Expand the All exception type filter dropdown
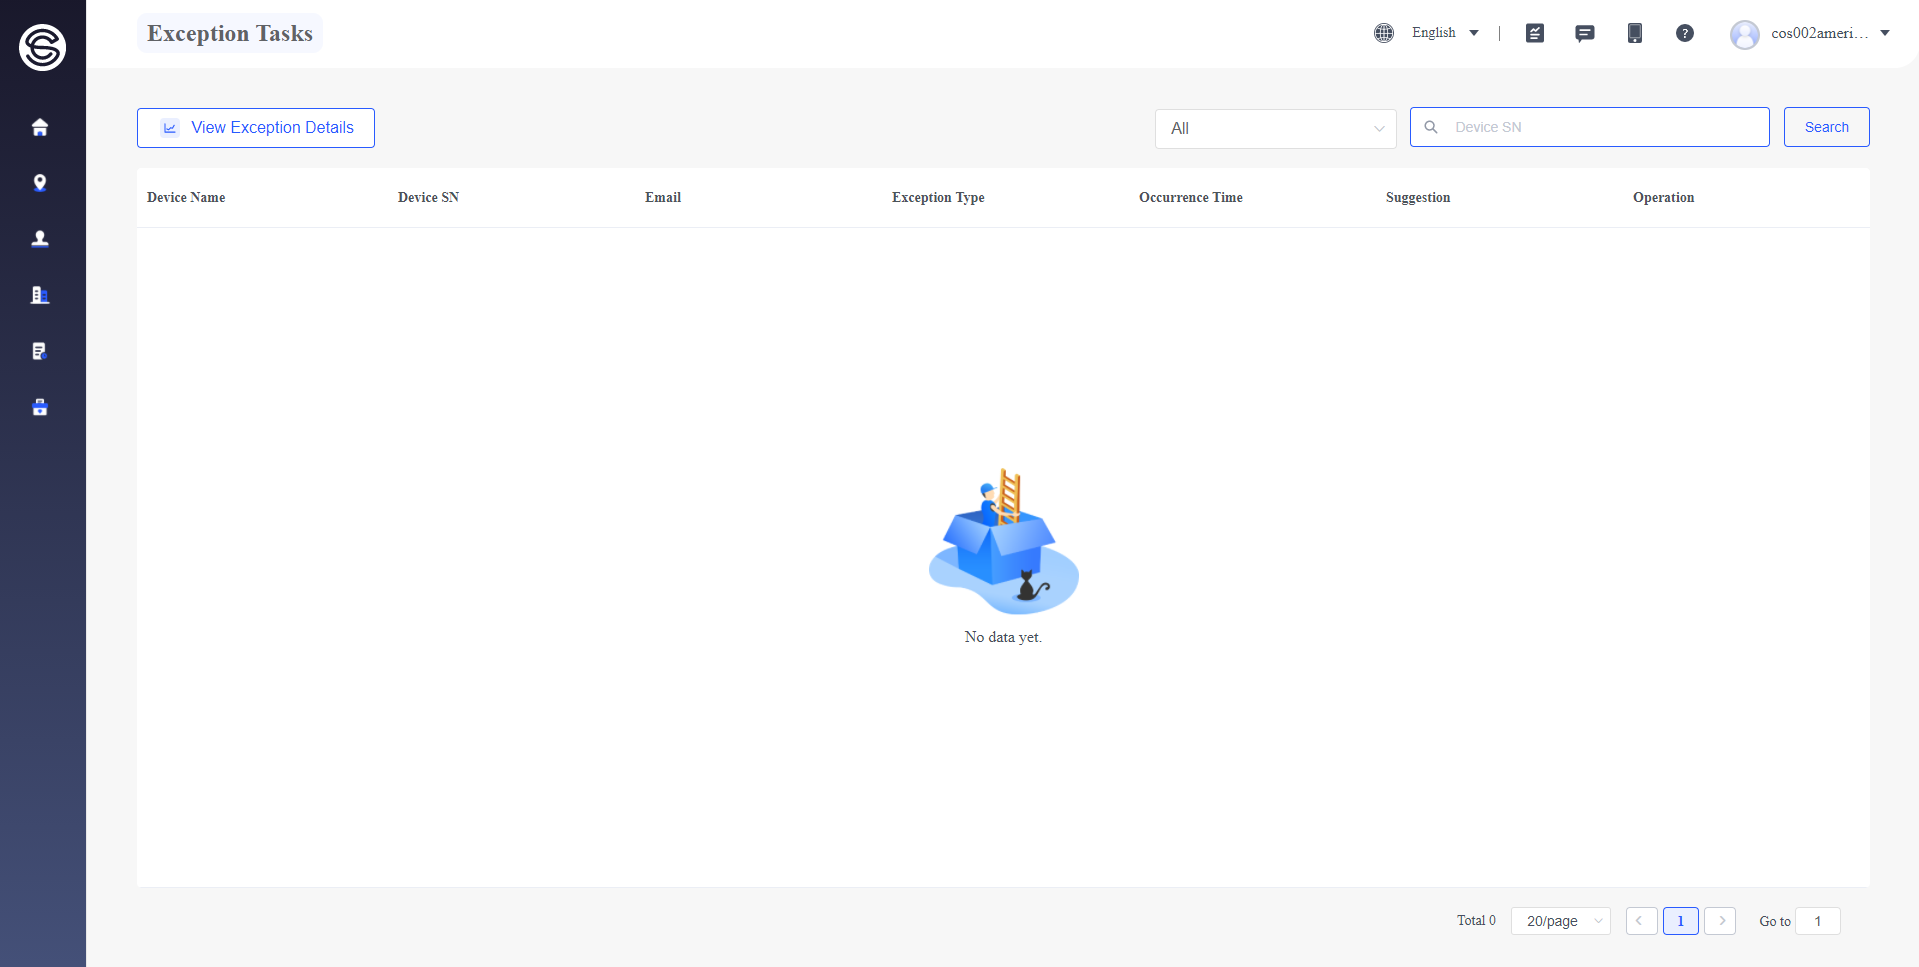1919x967 pixels. click(1276, 128)
